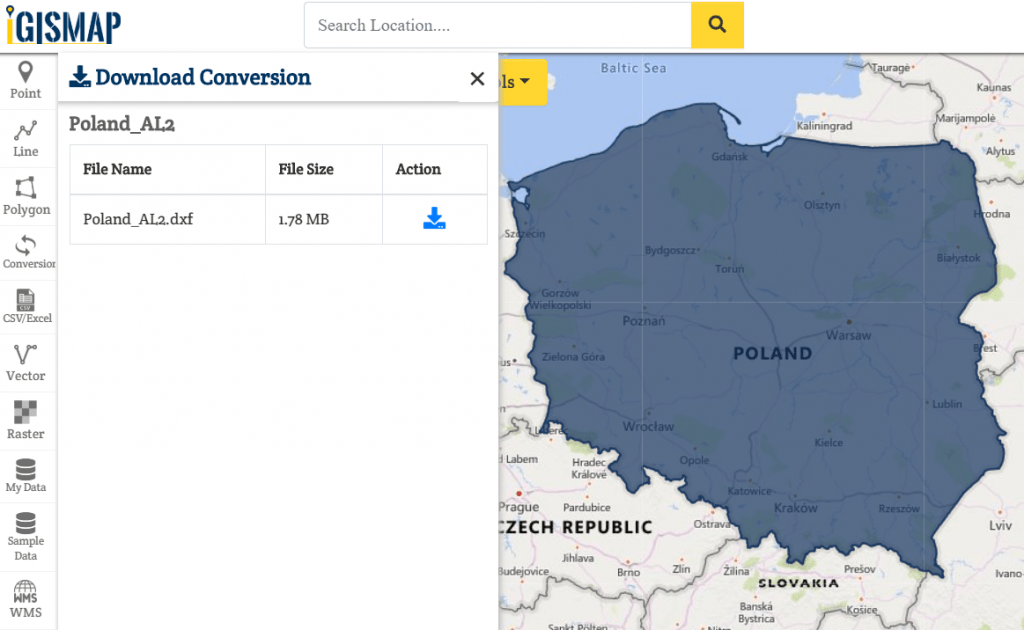Screen dimensions: 1024x630
Task: Click the yellow search magnifier button
Action: (x=717, y=25)
